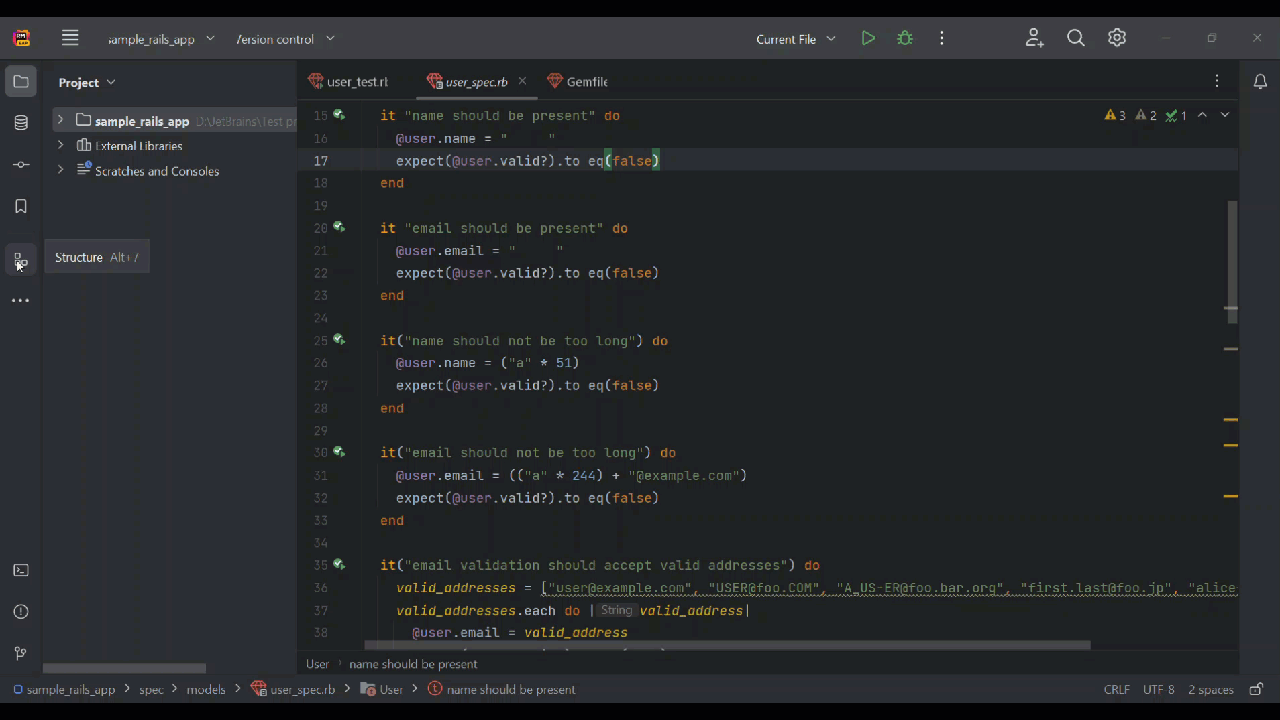Screen dimensions: 1280x720
Task: Change CRLF line separator setting
Action: (x=1117, y=689)
